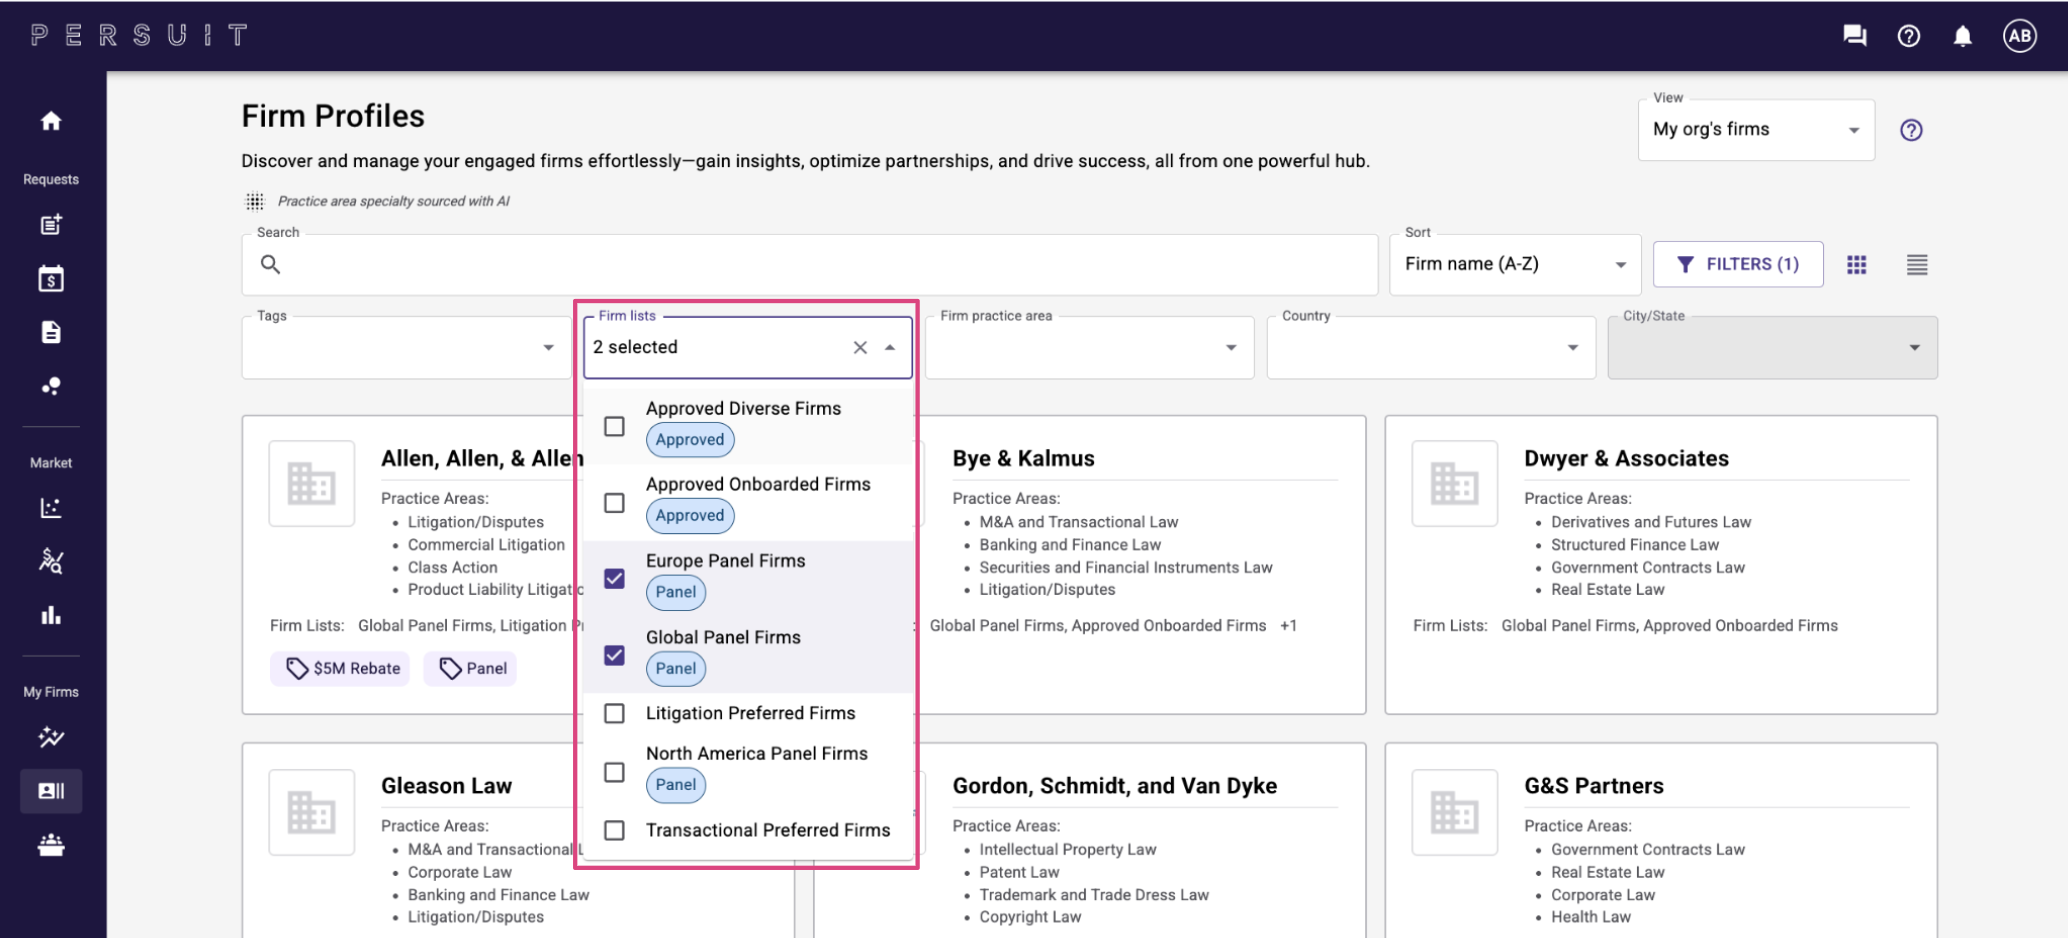Select the Global Panel Firms option label
Screen dimensions: 2068x938
(723, 637)
